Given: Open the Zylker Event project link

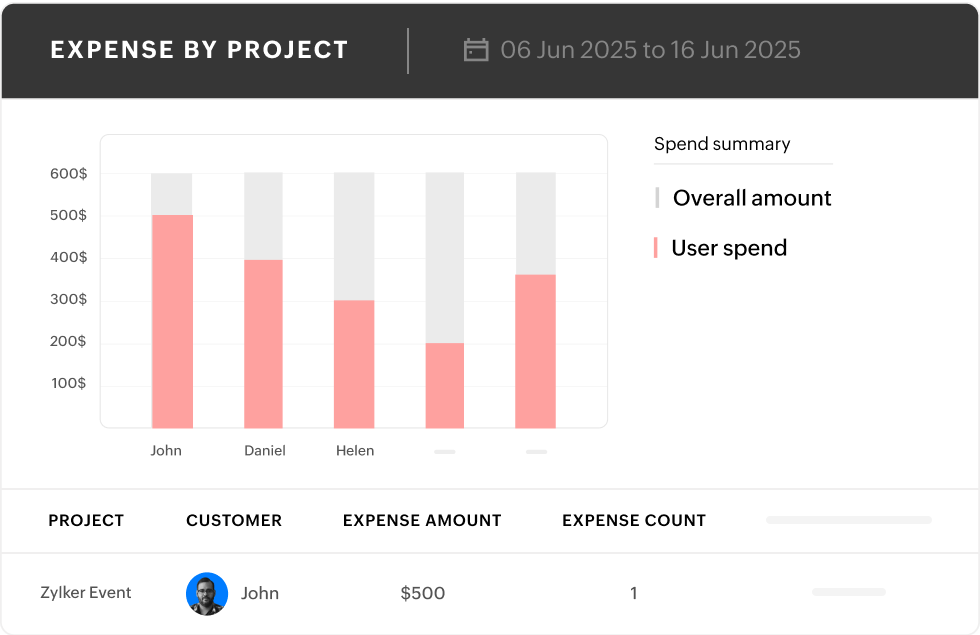Looking at the screenshot, I should click(86, 593).
